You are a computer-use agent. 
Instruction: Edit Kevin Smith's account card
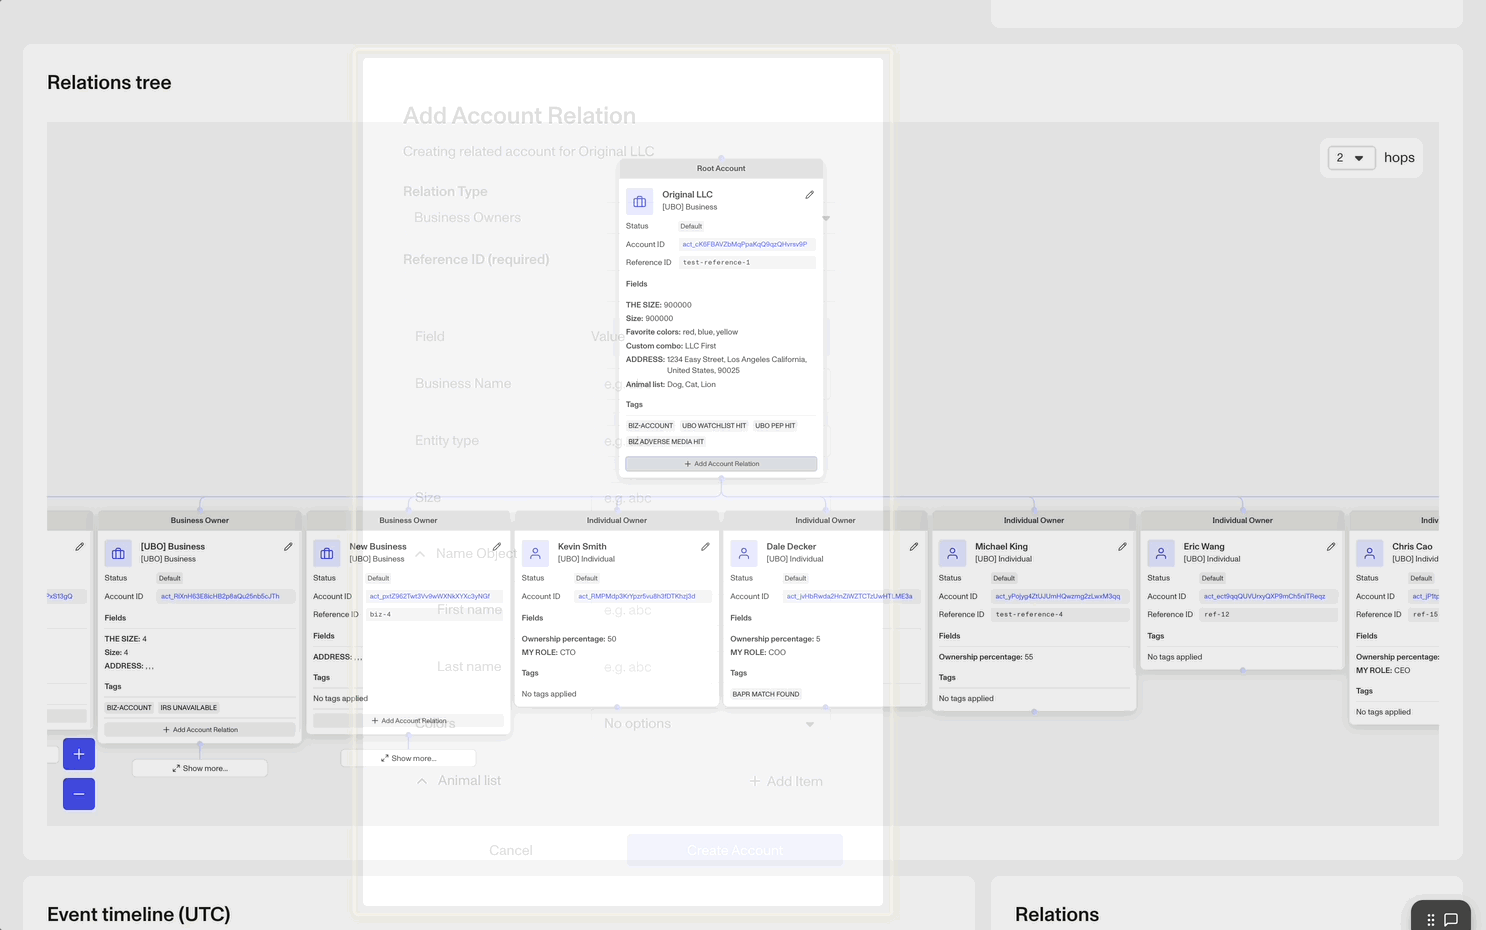coord(705,547)
